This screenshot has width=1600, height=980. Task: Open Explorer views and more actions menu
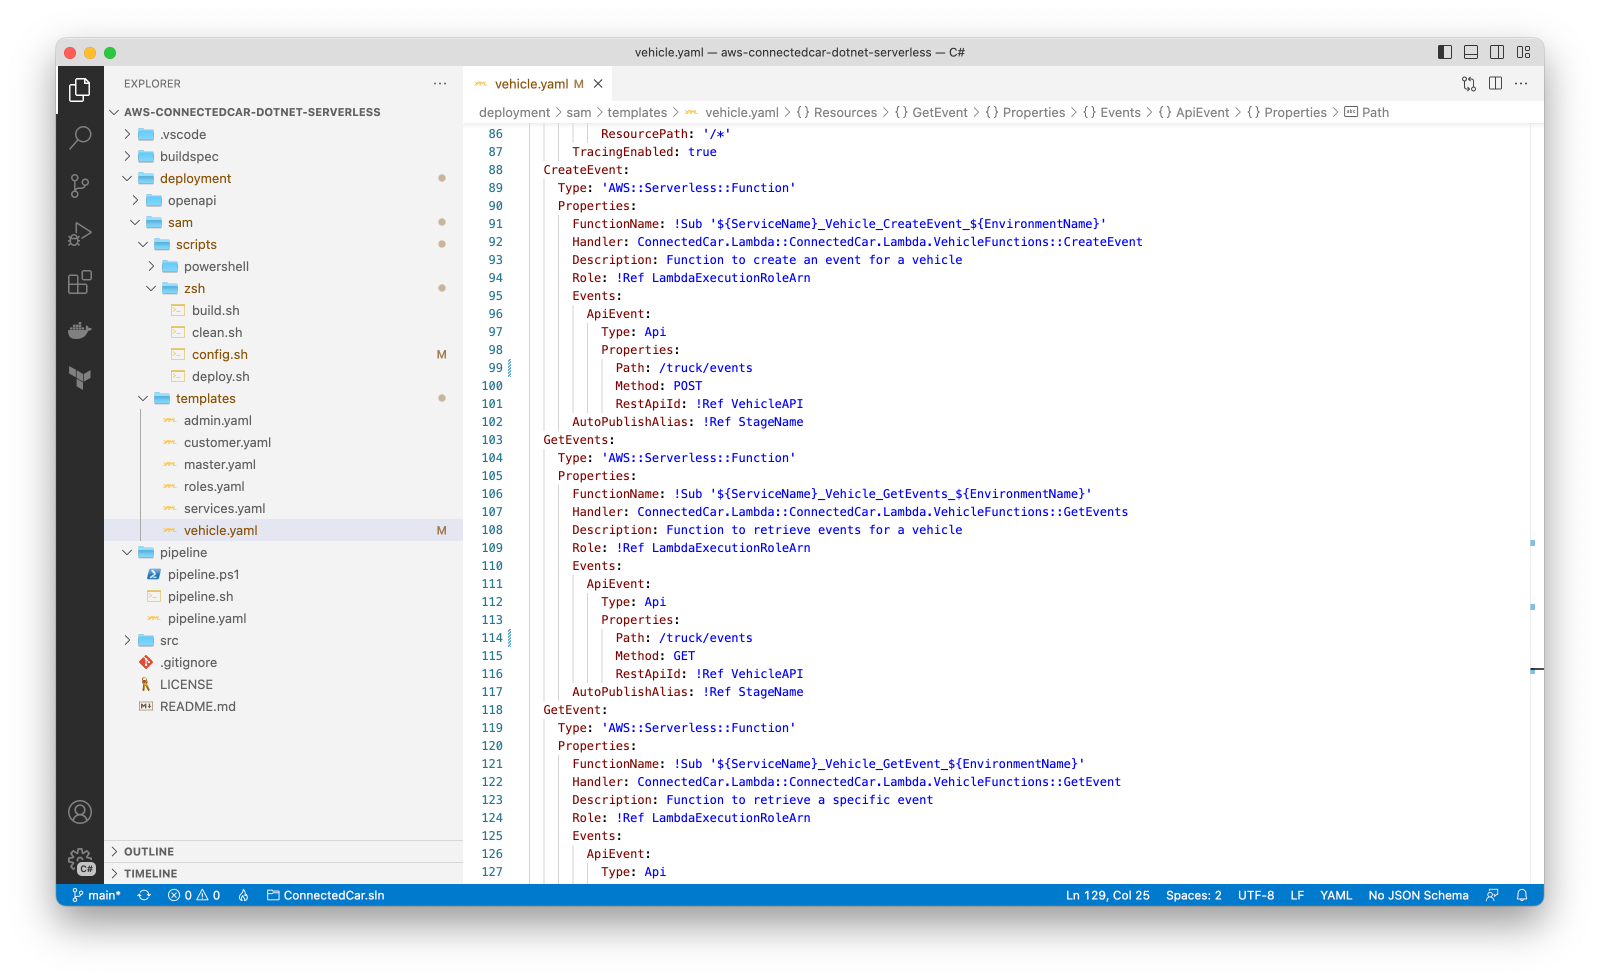coord(440,84)
